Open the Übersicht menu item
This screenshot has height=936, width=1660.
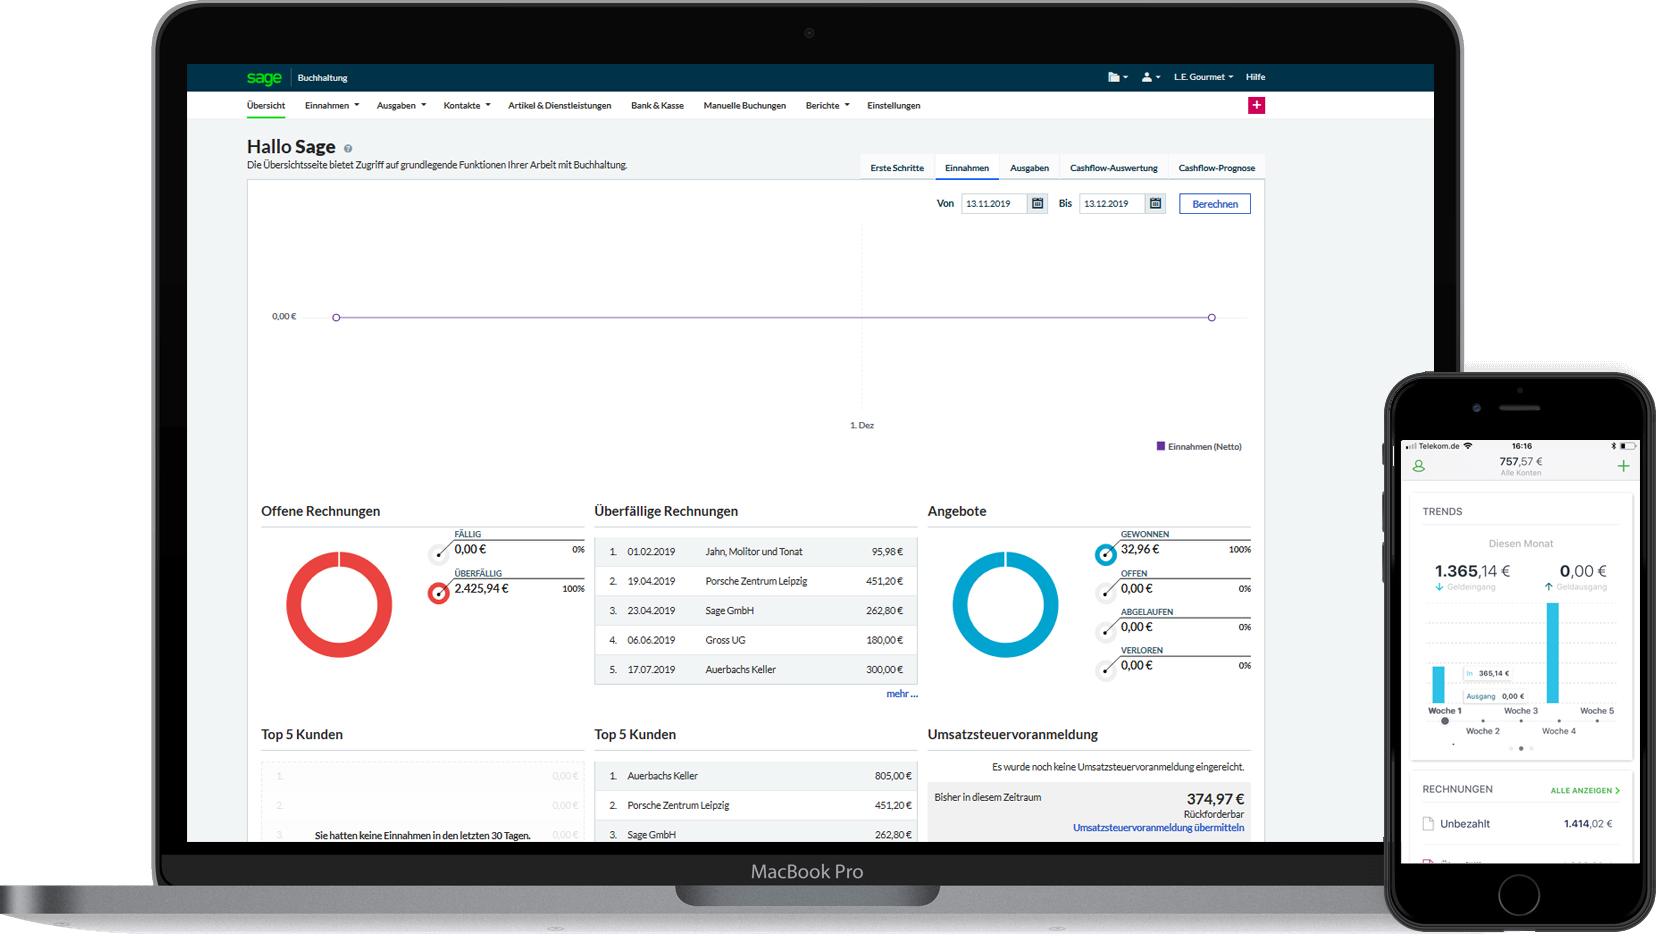pos(266,106)
